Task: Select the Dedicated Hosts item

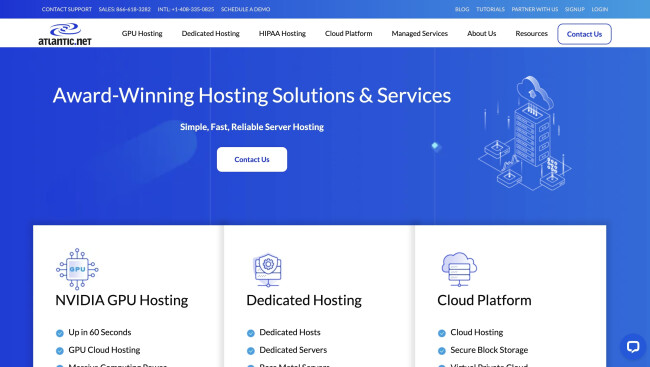Action: [290, 333]
